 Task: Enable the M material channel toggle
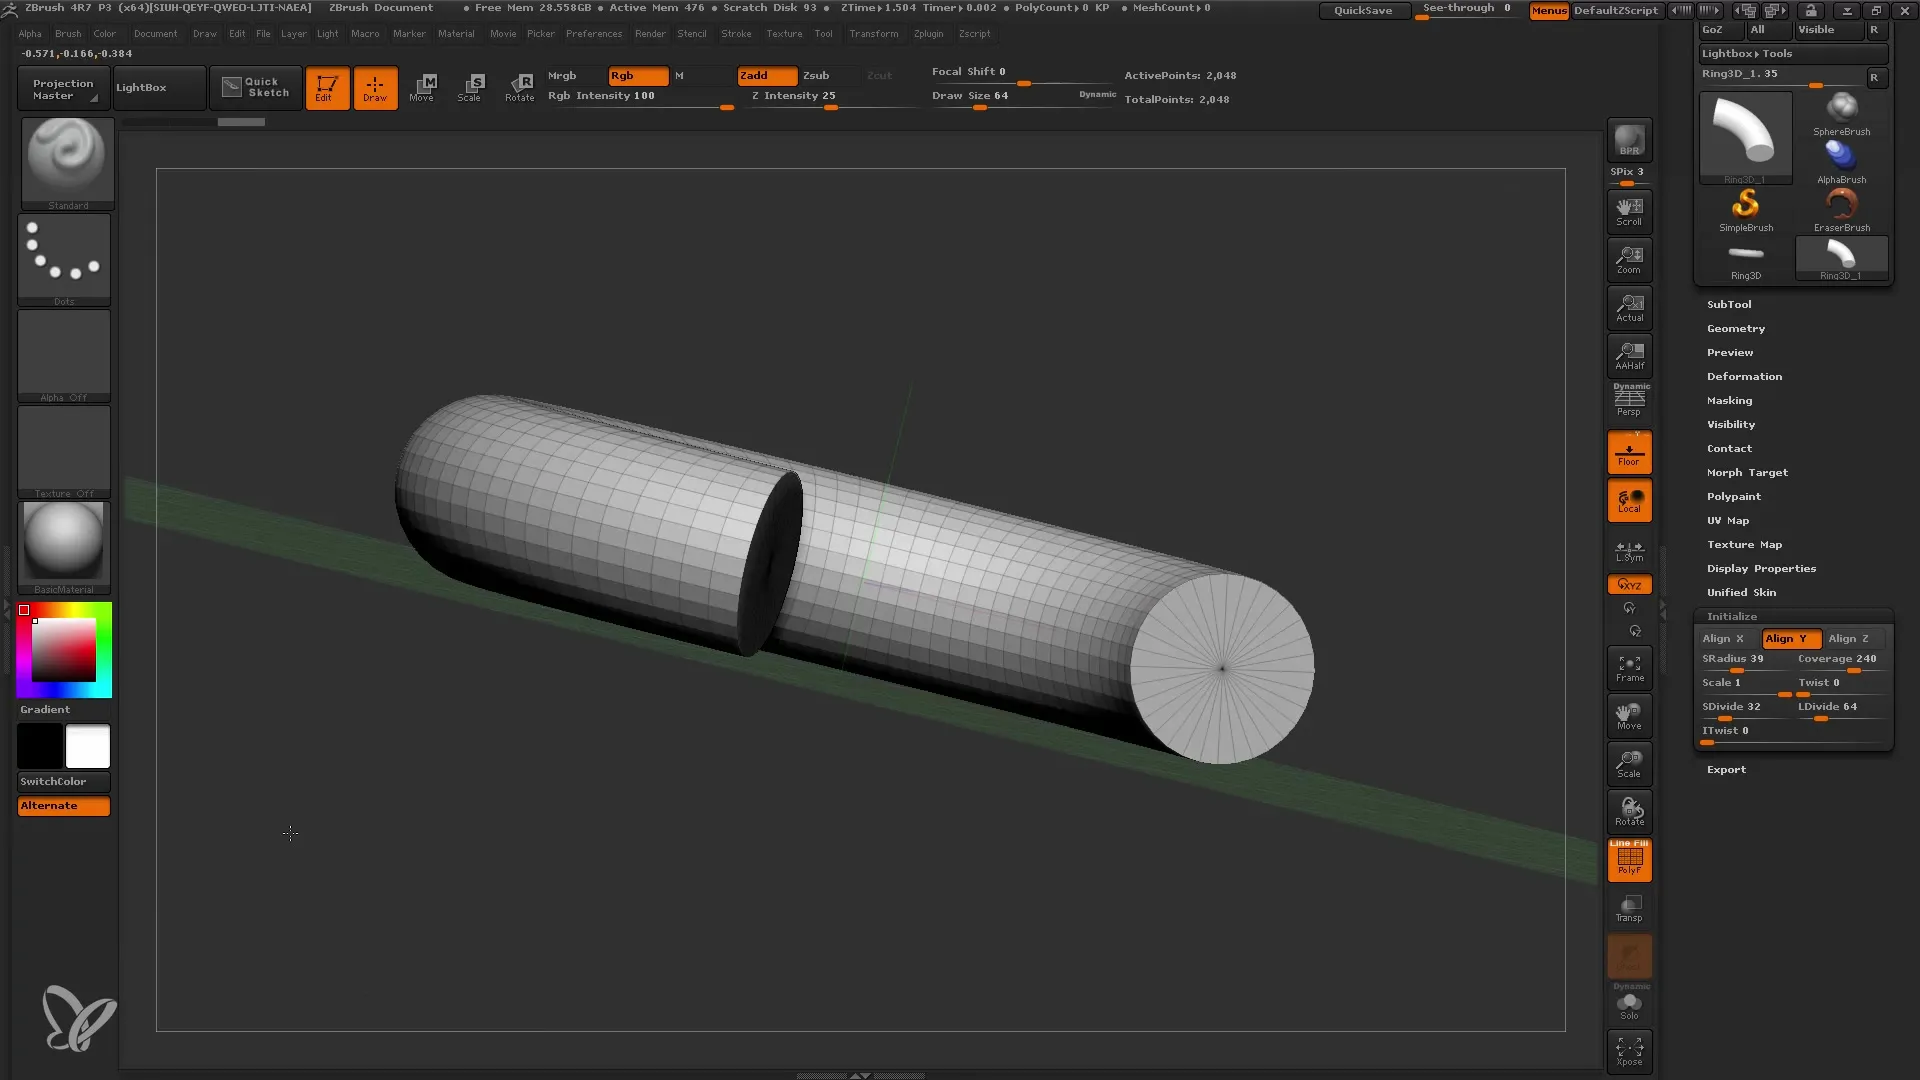(x=679, y=74)
